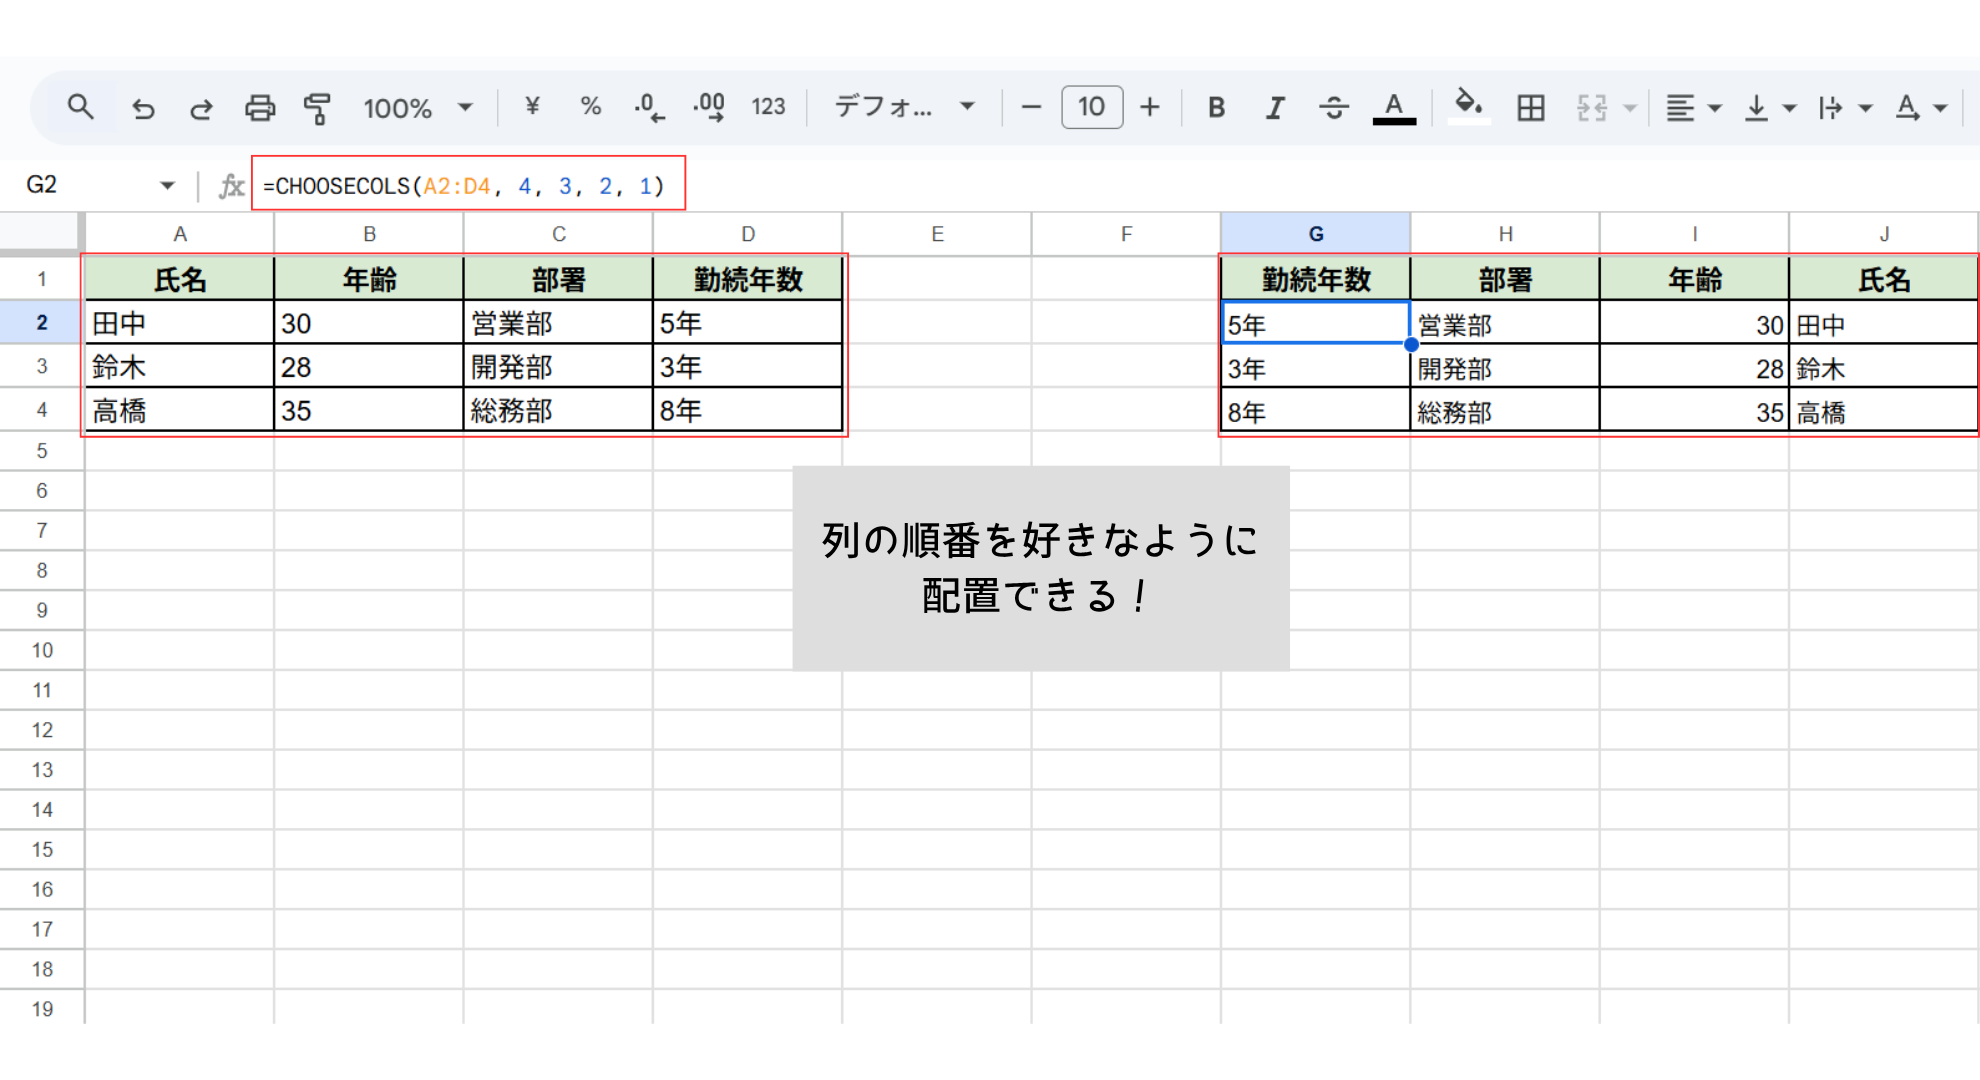This screenshot has width=1980, height=1080.
Task: Select cell D1 containing 勤続年数
Action: point(748,279)
